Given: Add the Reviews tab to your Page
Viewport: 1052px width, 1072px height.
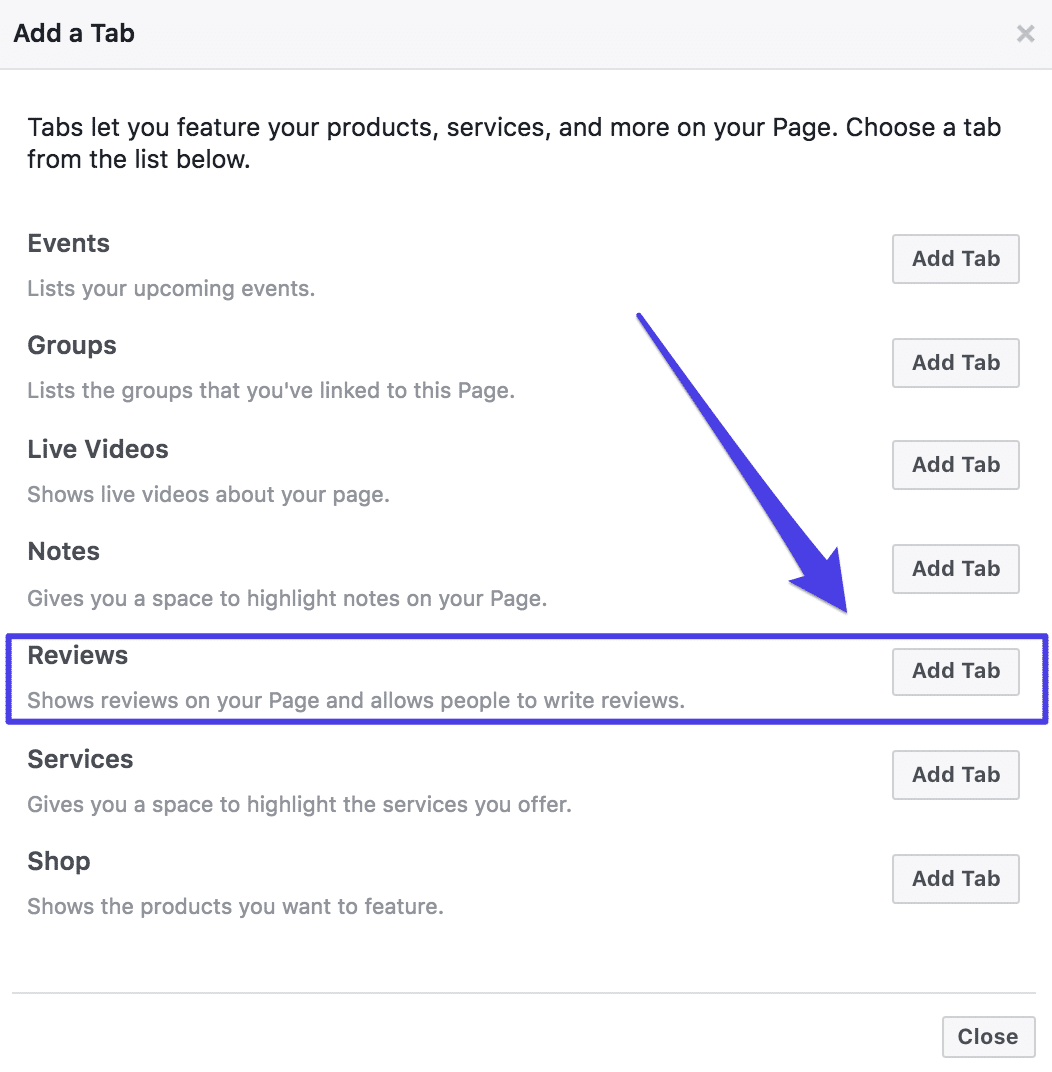Looking at the screenshot, I should pos(954,671).
